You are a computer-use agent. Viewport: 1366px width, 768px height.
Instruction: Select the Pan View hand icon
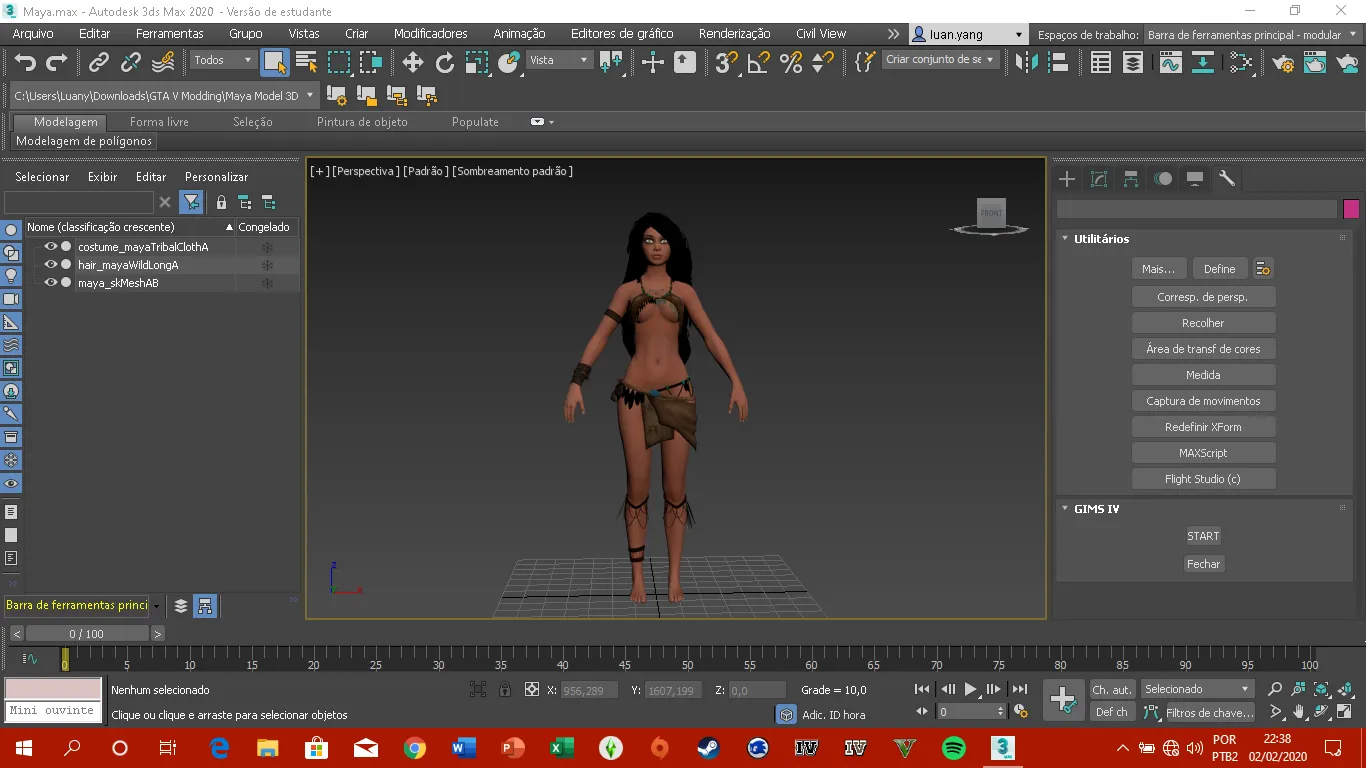click(1299, 712)
